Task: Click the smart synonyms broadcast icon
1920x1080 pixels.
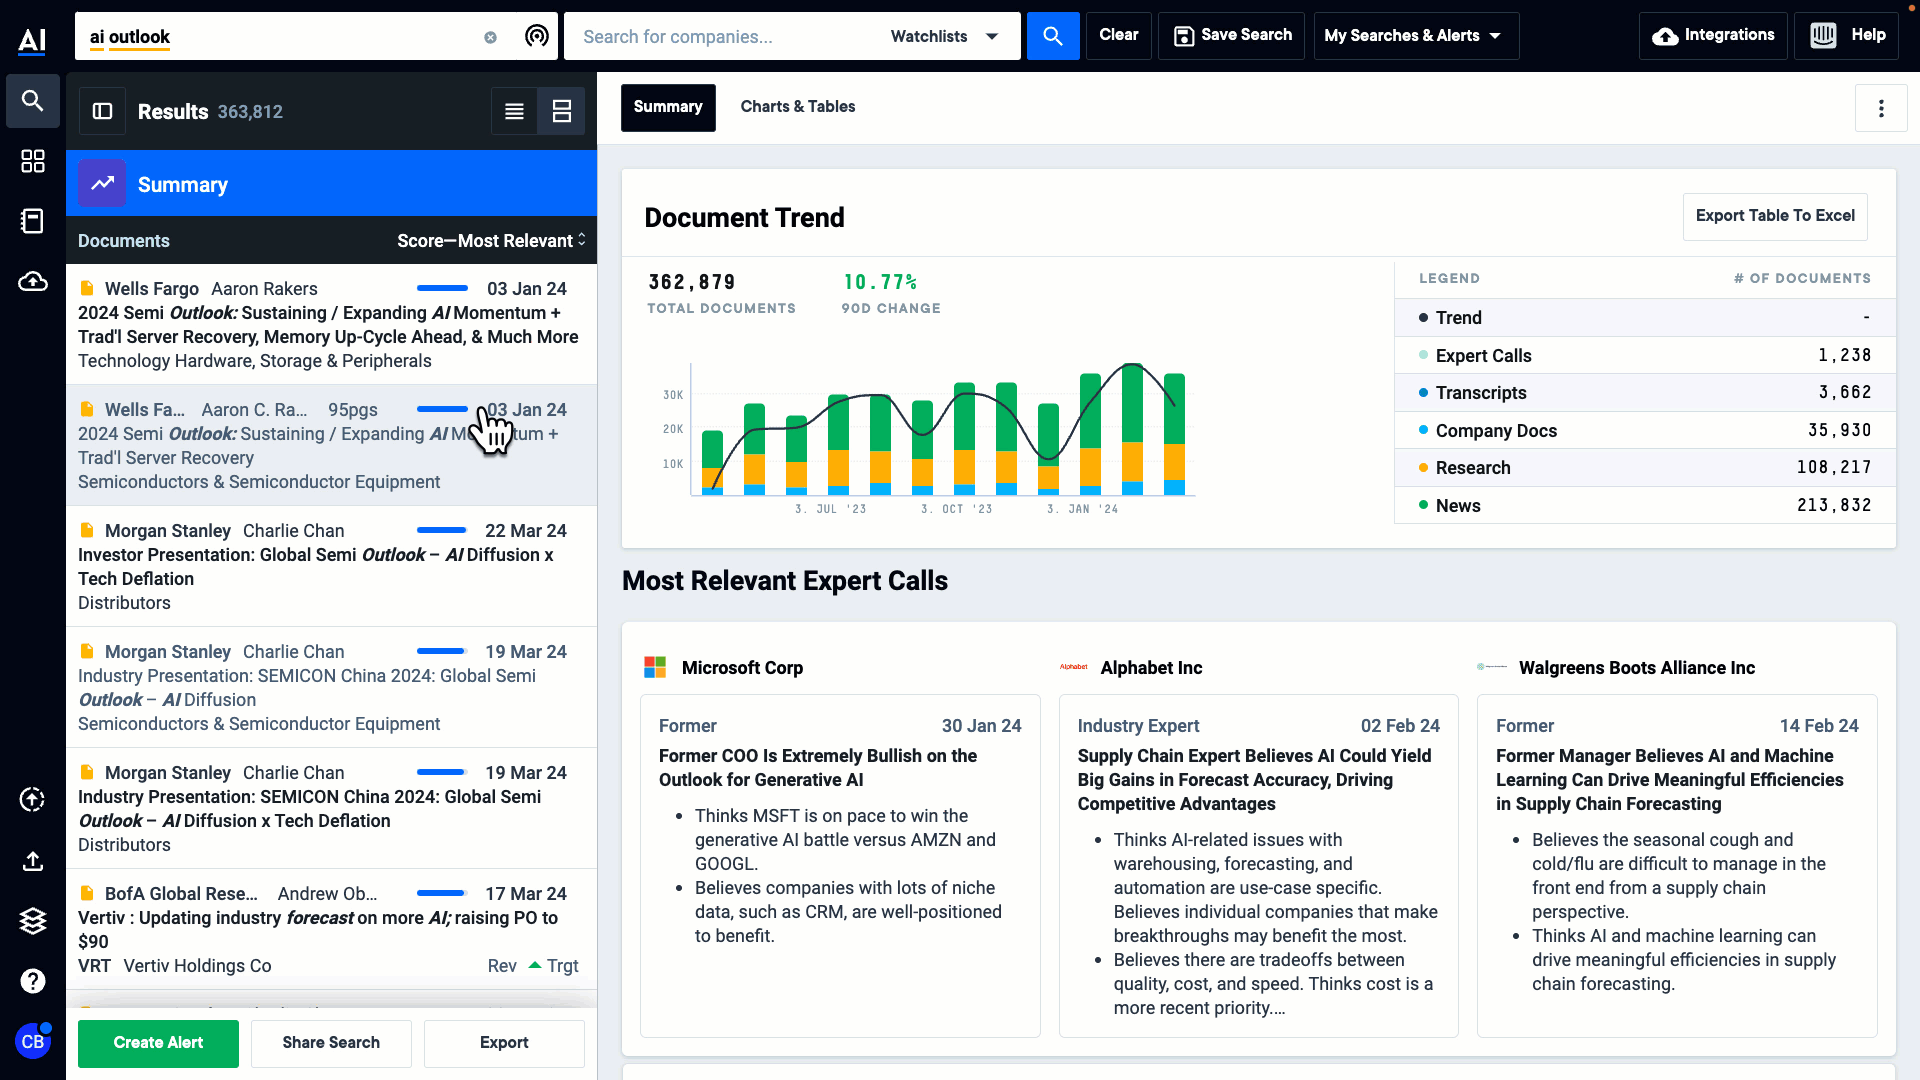Action: [x=537, y=37]
